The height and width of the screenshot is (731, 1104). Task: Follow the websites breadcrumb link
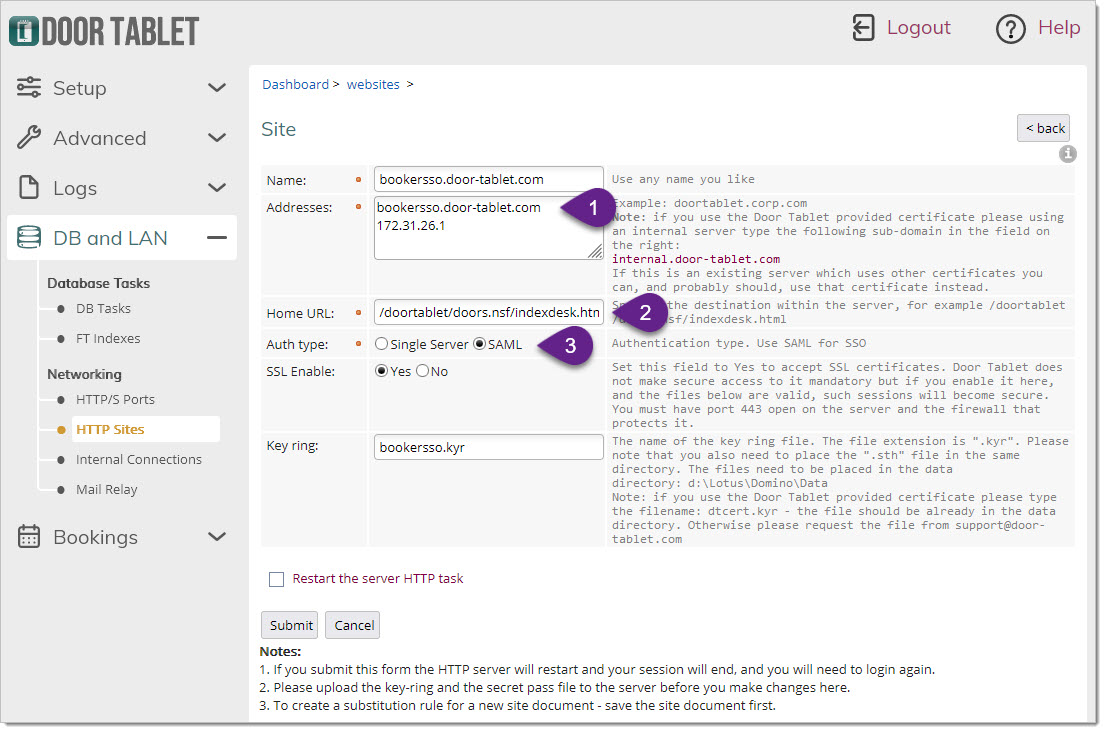click(373, 85)
